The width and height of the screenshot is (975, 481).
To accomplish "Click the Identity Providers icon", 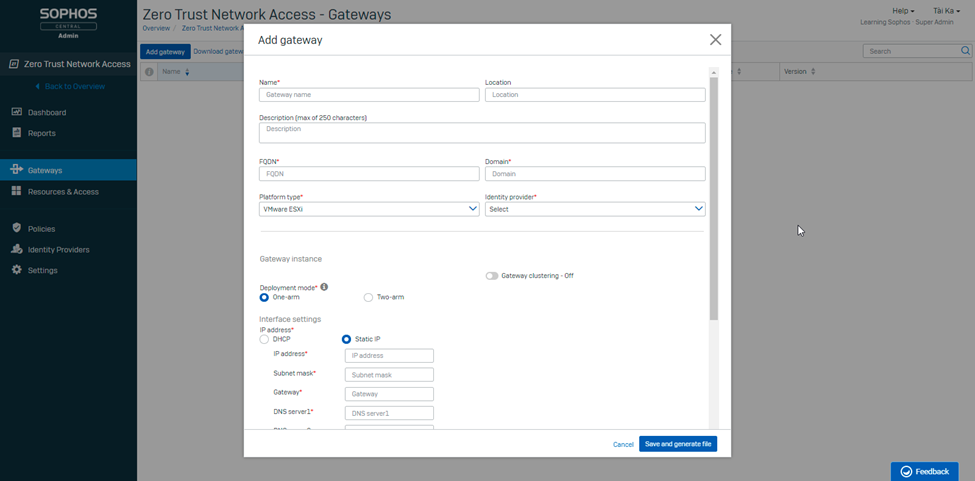I will pyautogui.click(x=17, y=249).
